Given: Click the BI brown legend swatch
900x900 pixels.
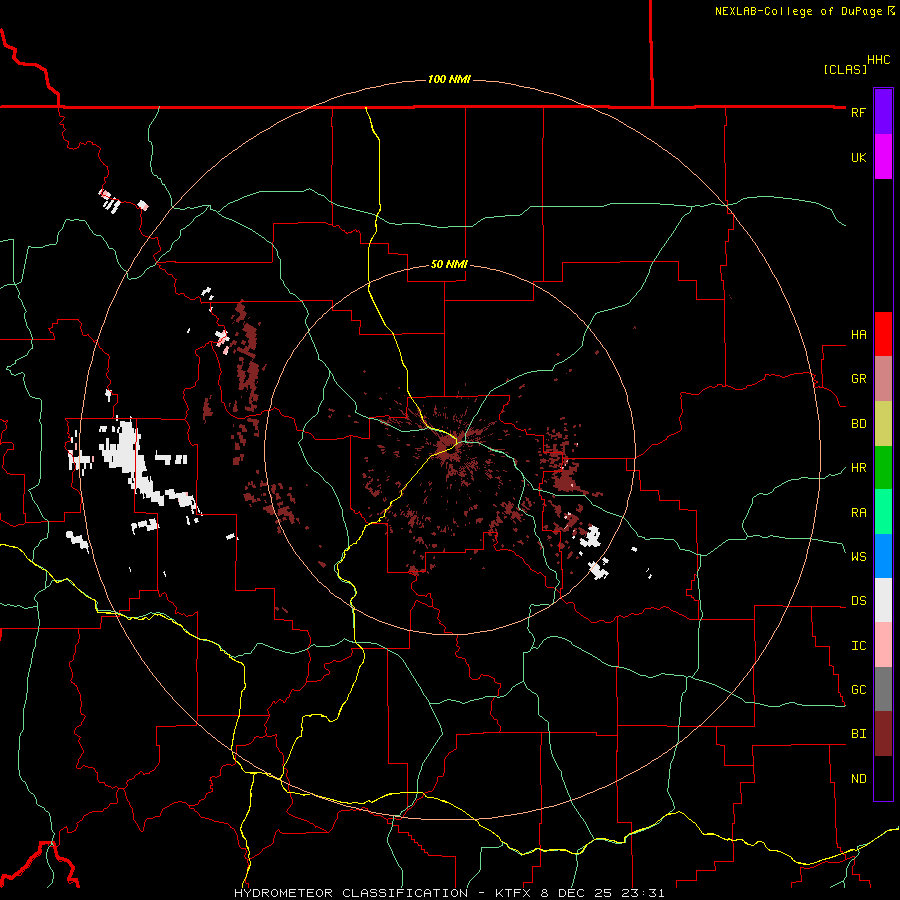Looking at the screenshot, I should click(x=883, y=734).
